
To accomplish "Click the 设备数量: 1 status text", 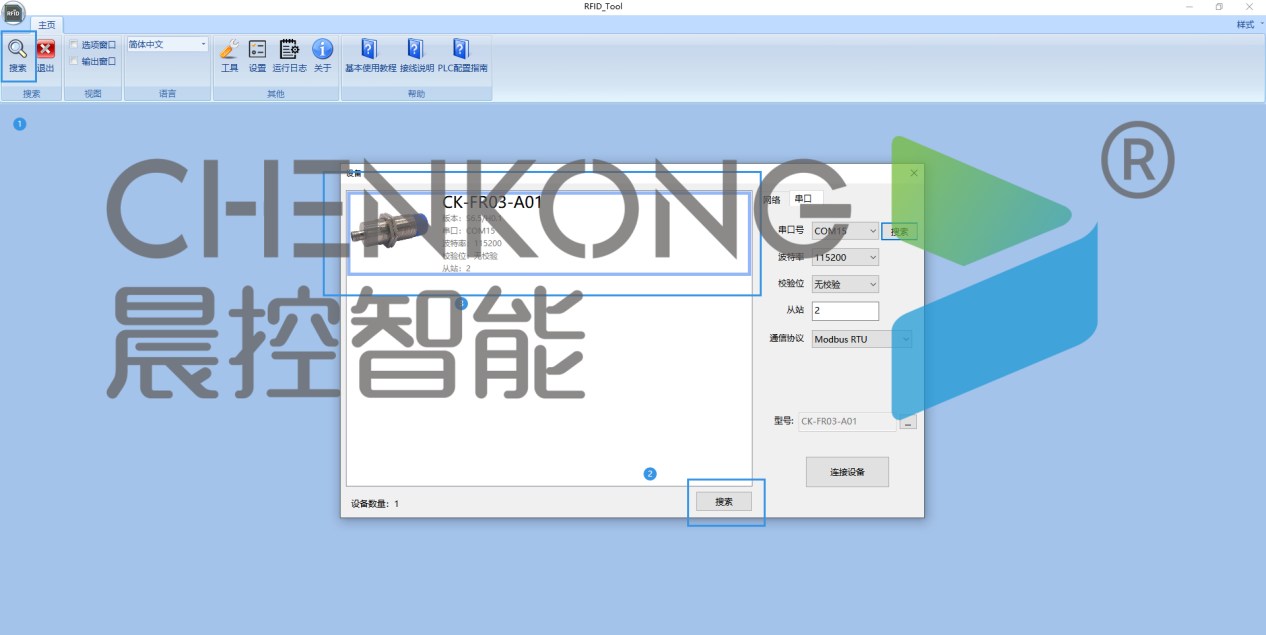I will coord(375,503).
